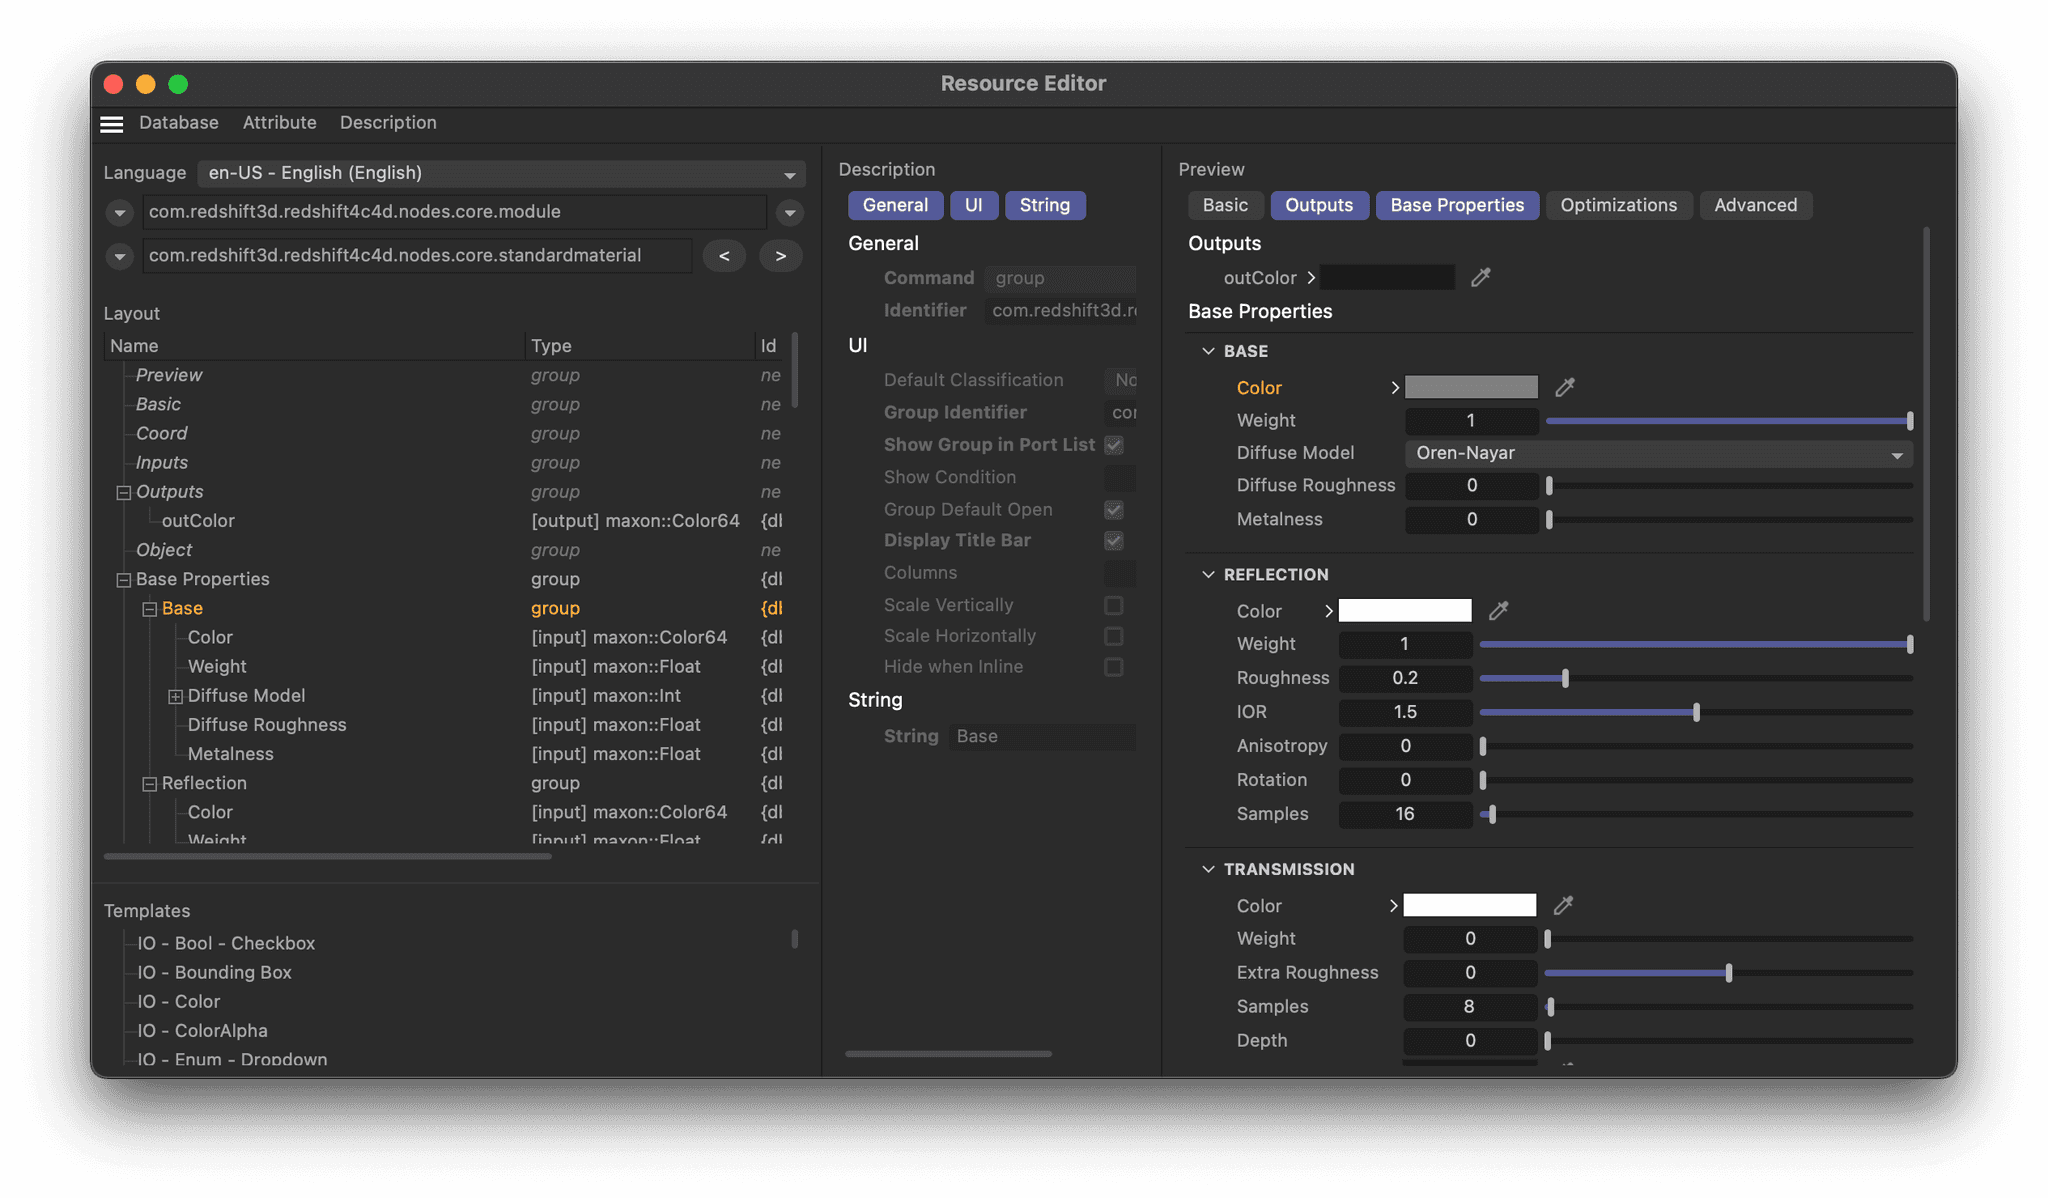Collapse Base group tree node
This screenshot has height=1198, width=2048.
[x=150, y=609]
